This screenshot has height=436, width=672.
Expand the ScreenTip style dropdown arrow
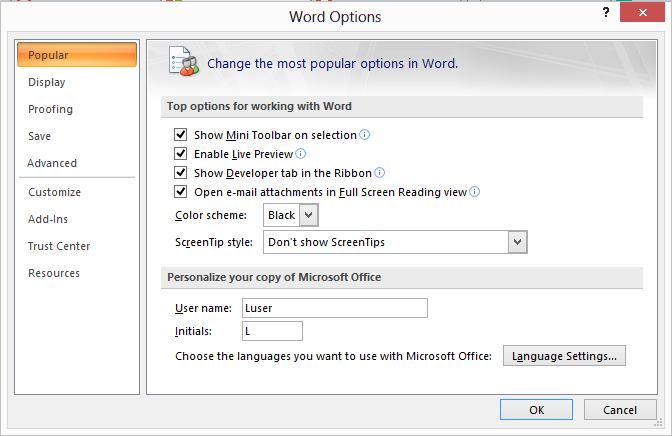pos(517,242)
